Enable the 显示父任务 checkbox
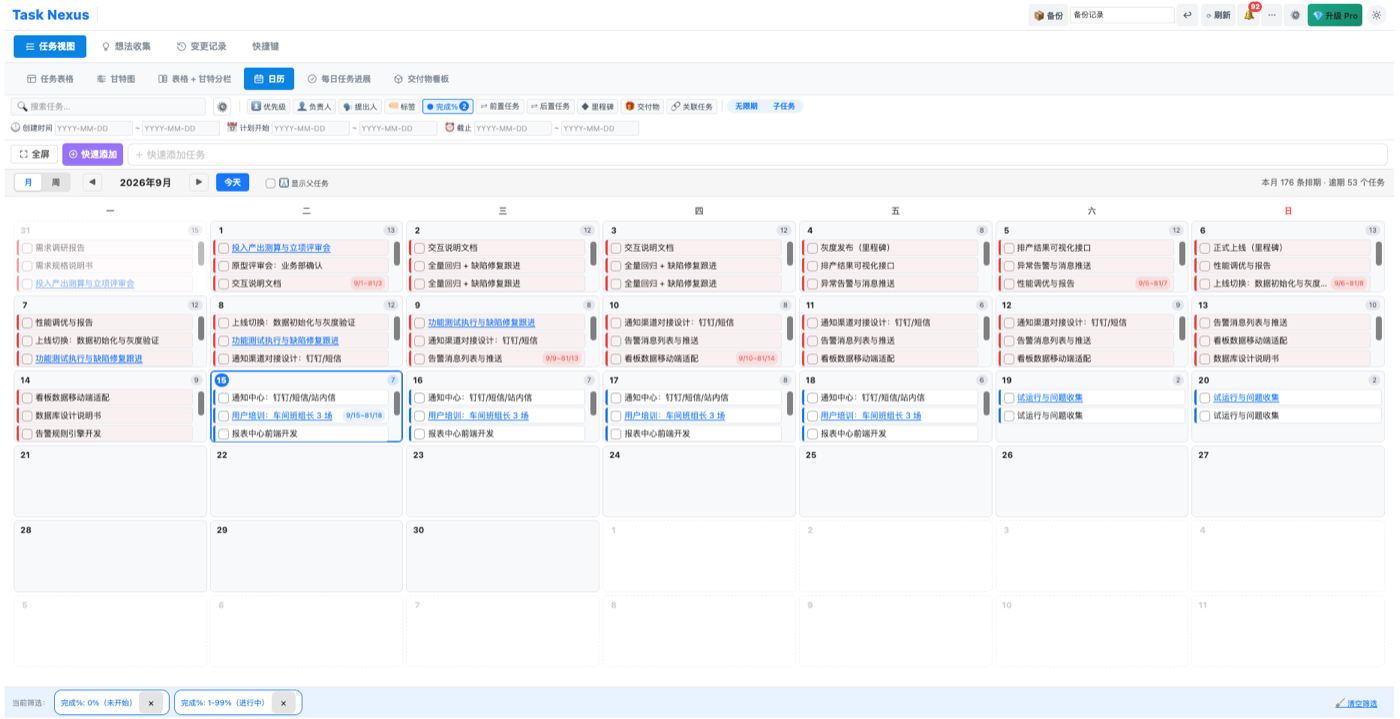 click(x=270, y=183)
